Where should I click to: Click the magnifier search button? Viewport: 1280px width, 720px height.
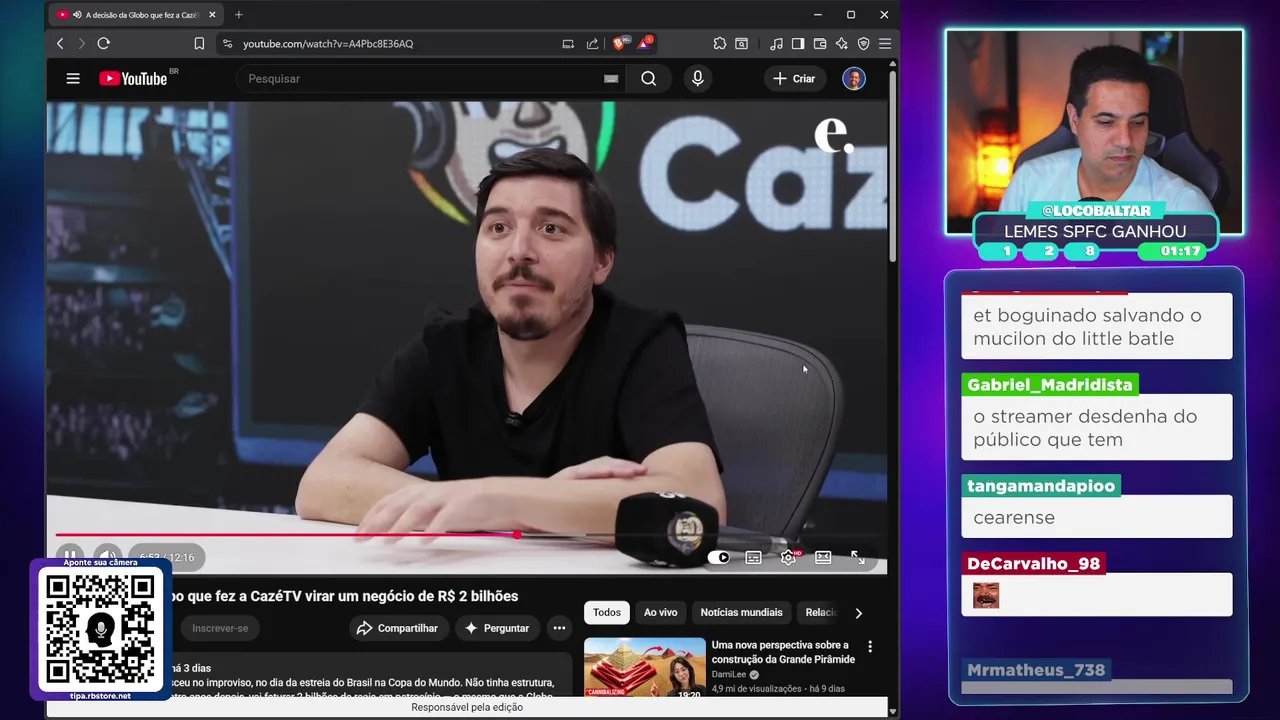click(x=649, y=79)
